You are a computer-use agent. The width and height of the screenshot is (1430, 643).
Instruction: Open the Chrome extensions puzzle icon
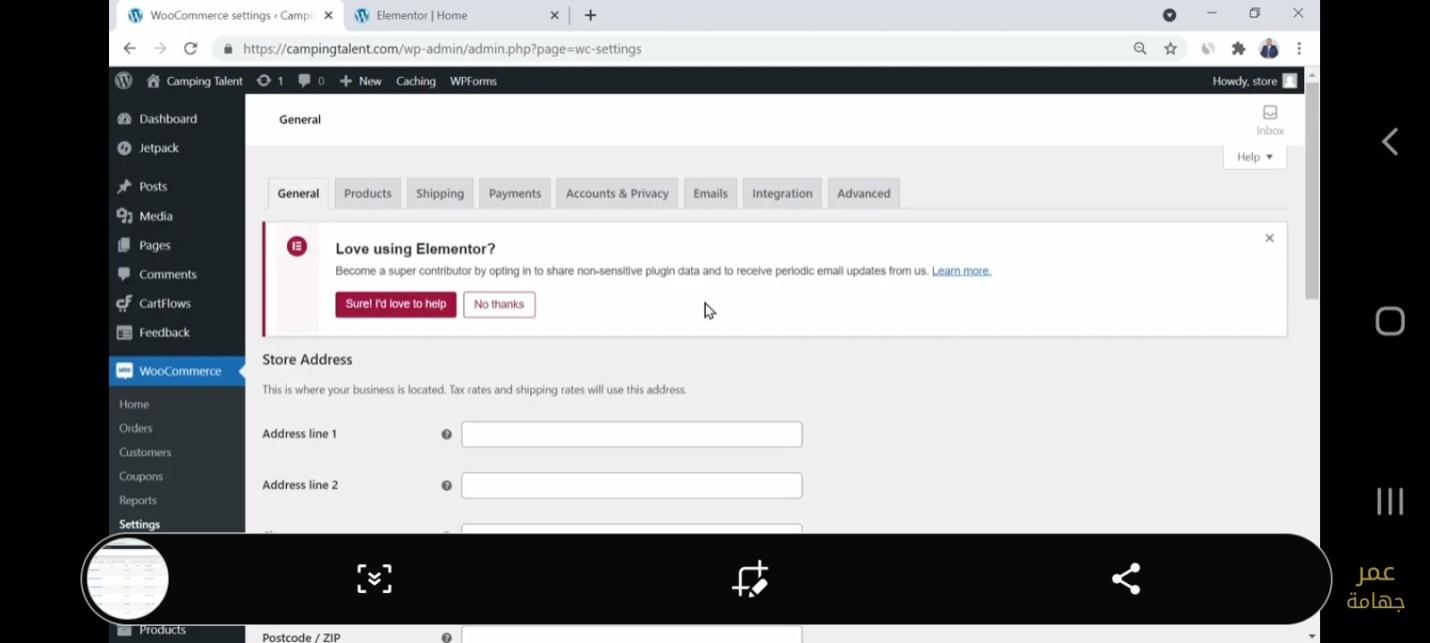1238,48
